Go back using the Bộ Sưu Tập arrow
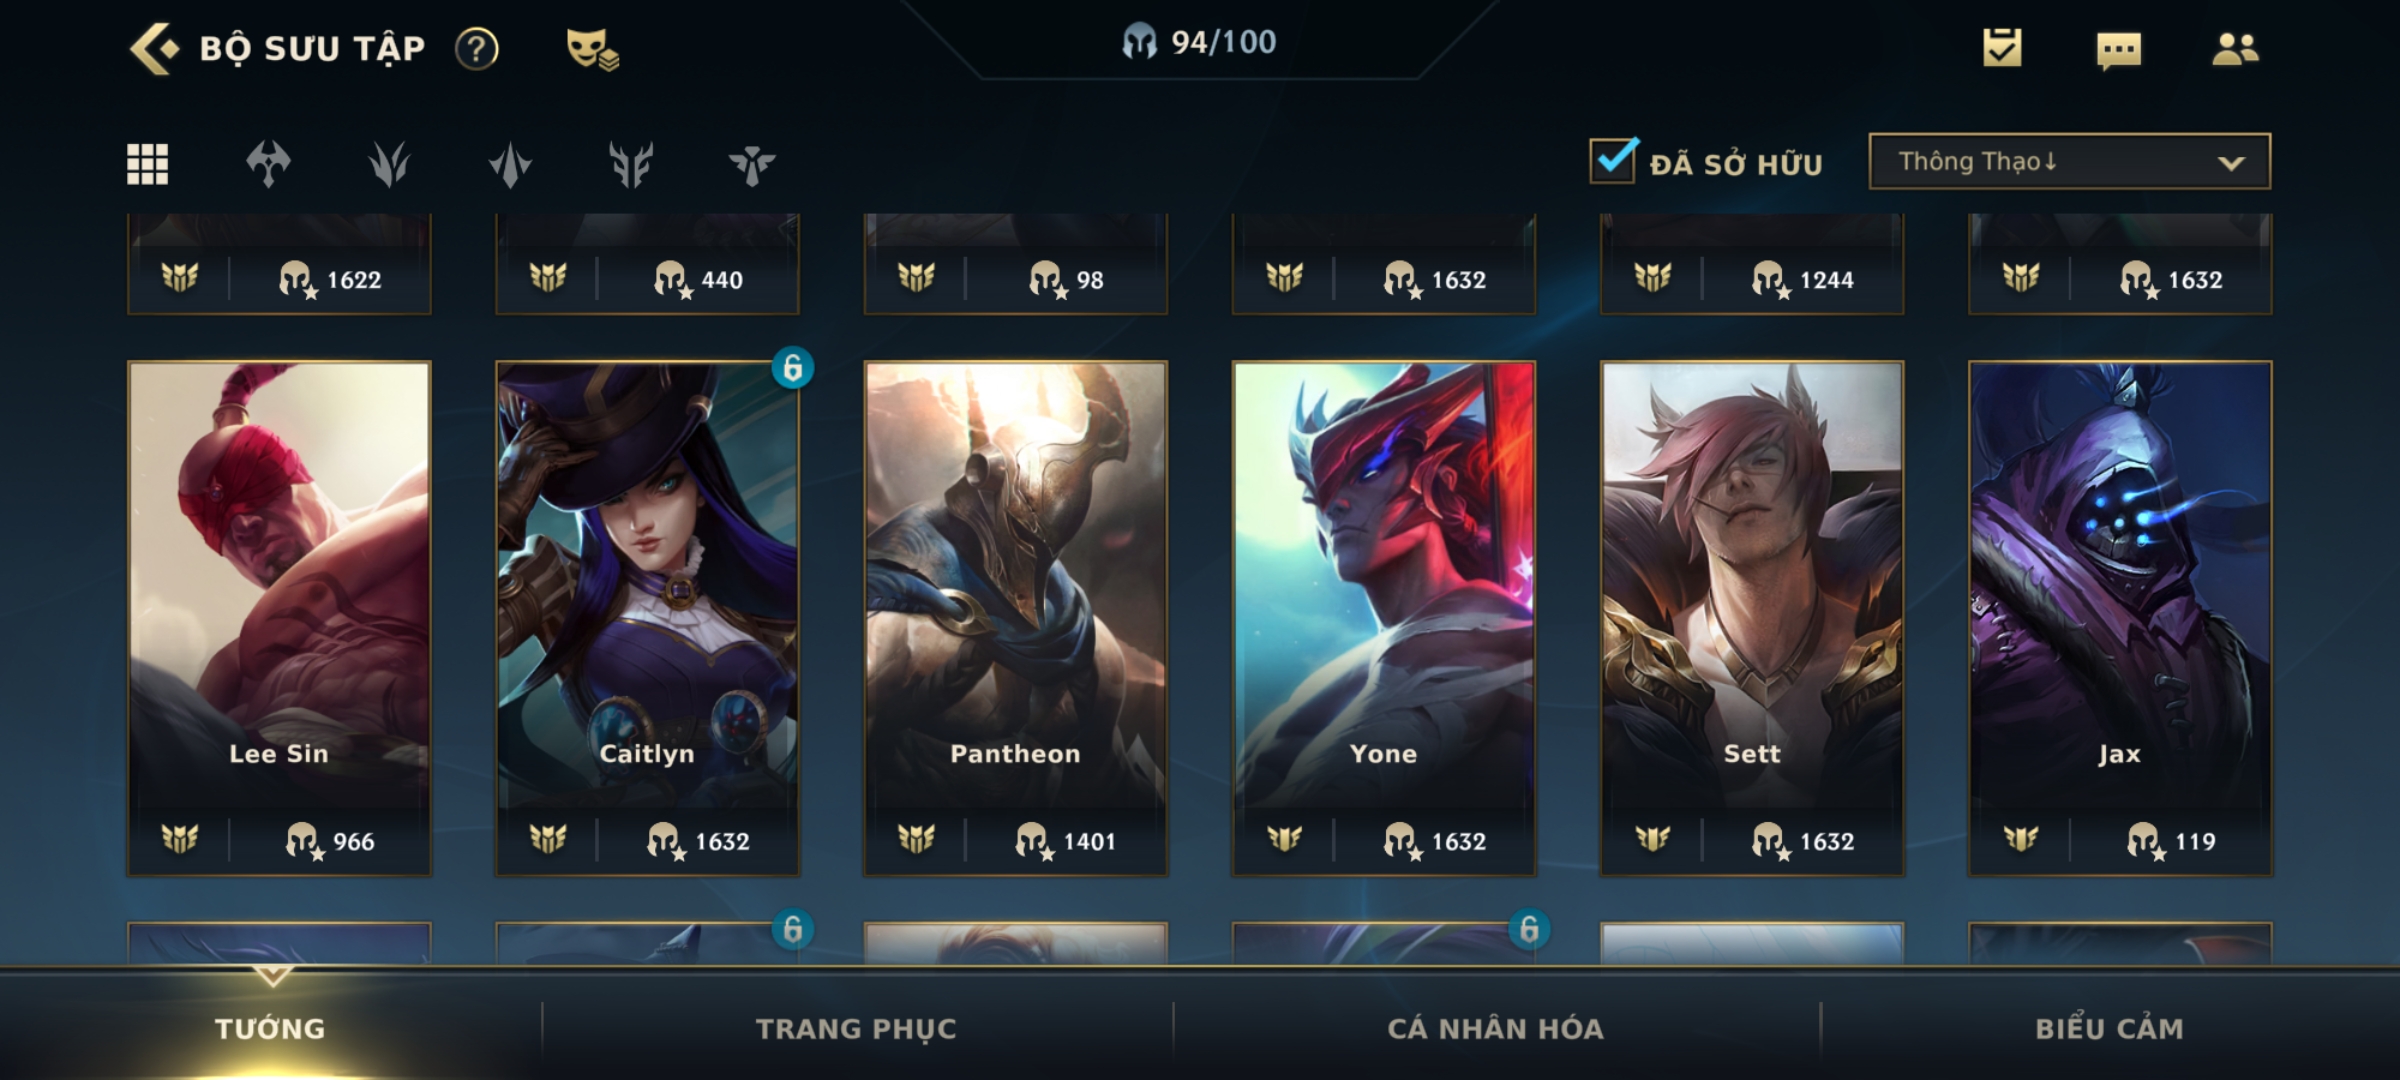 click(154, 48)
